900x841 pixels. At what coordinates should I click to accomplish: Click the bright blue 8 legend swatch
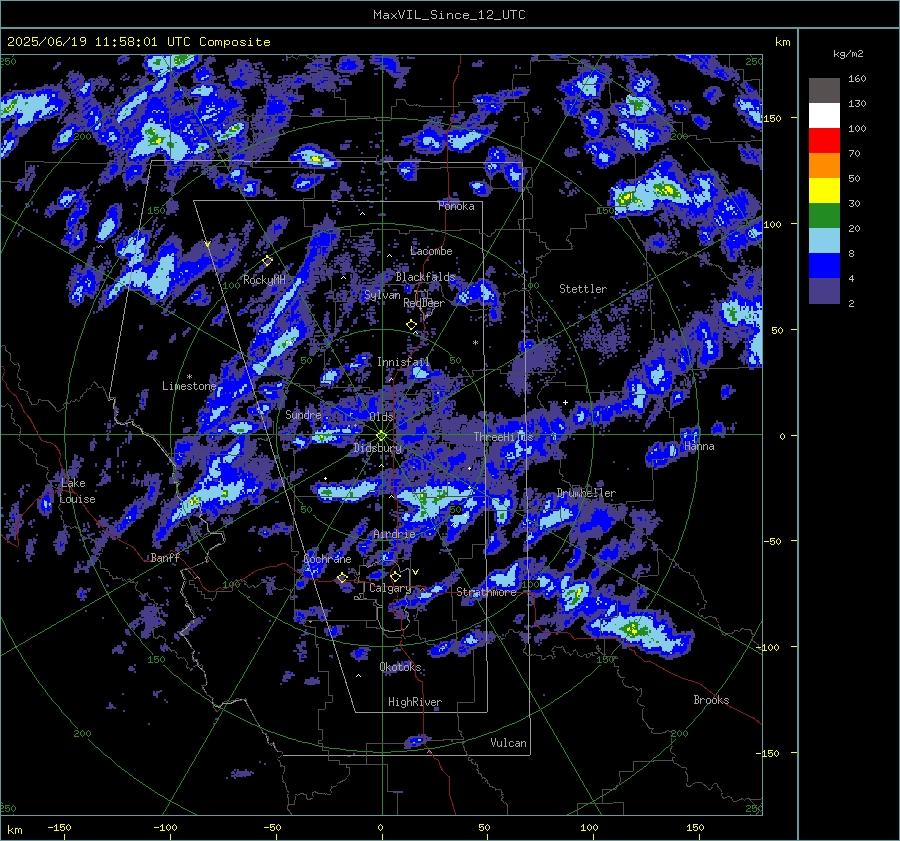(824, 266)
